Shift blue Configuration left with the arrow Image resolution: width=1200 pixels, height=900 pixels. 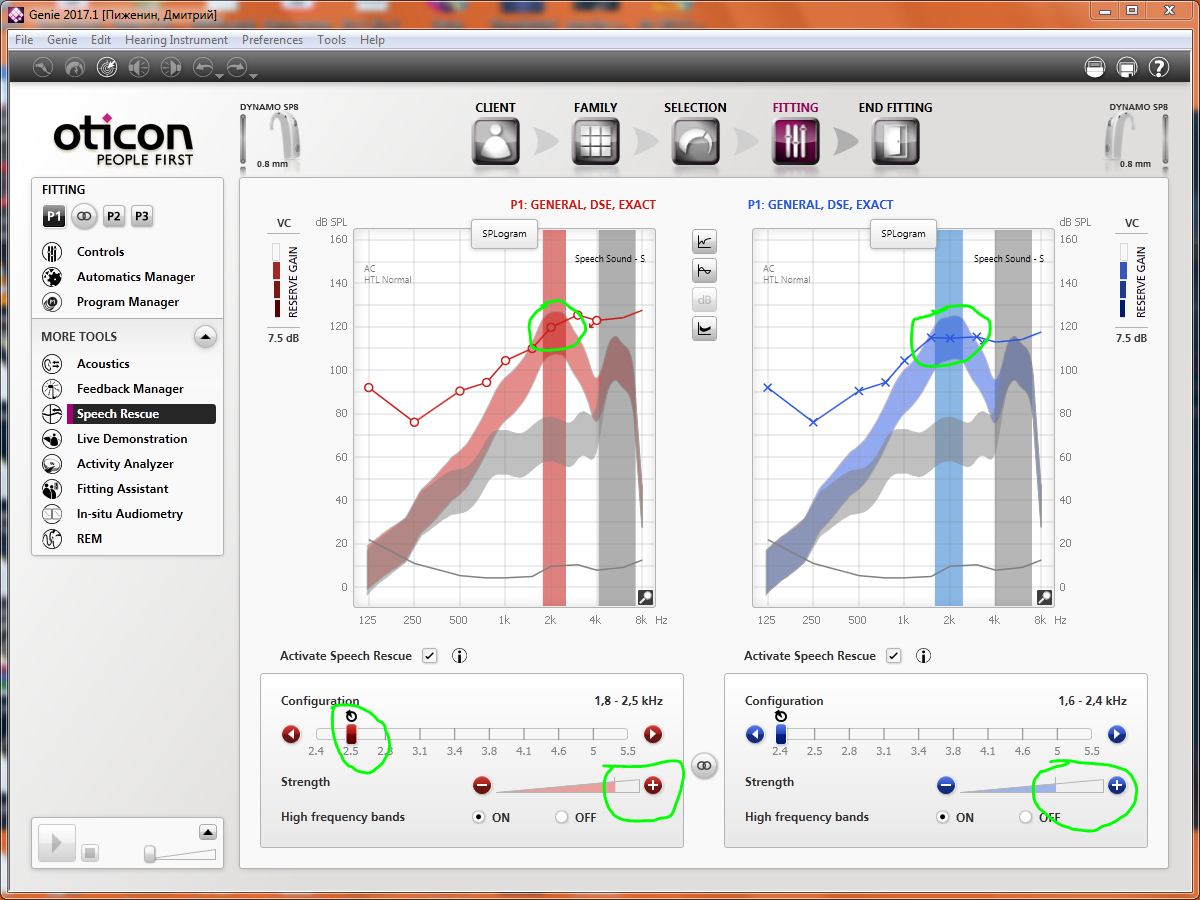pyautogui.click(x=755, y=735)
